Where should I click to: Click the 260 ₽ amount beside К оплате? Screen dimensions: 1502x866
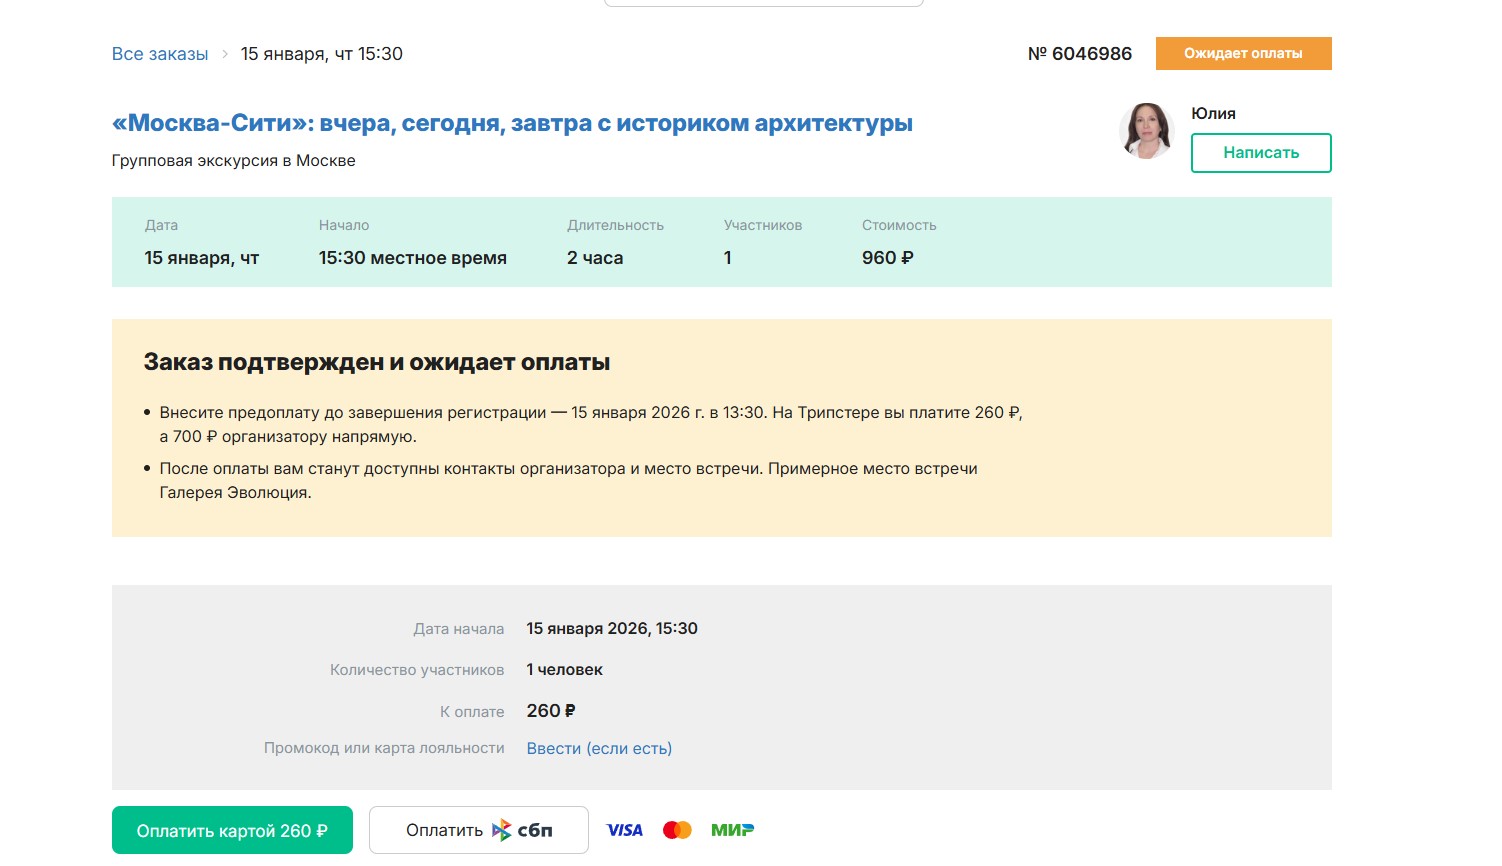(551, 711)
